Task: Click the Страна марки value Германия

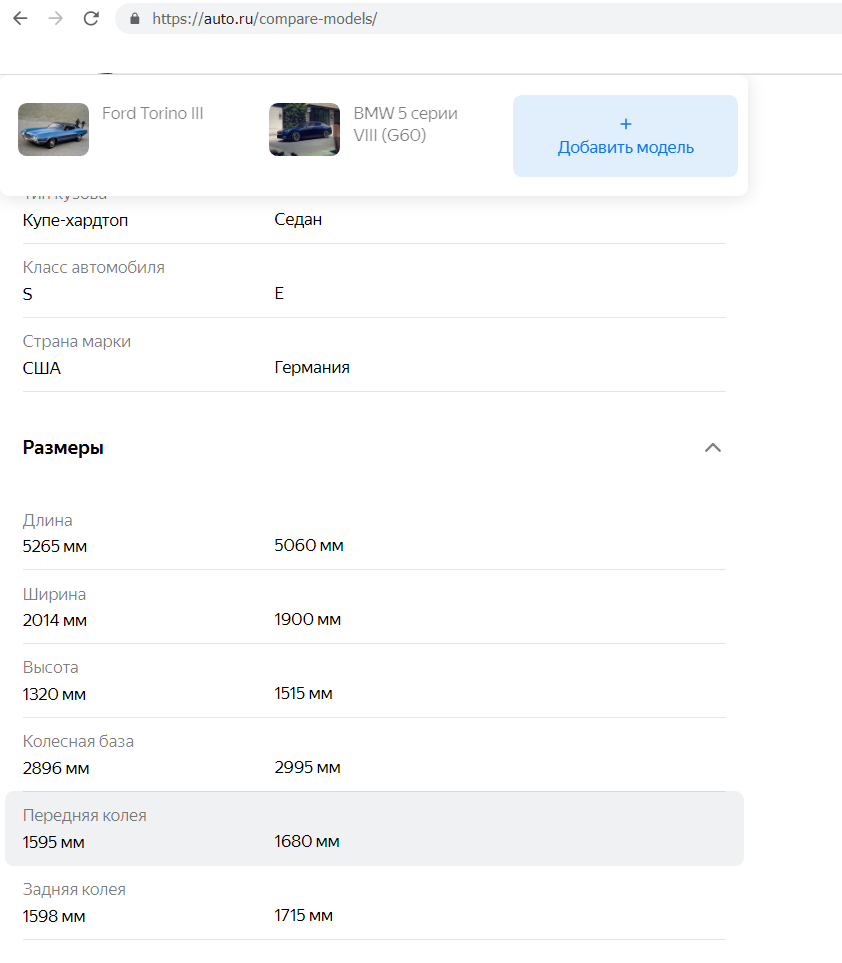Action: [312, 368]
